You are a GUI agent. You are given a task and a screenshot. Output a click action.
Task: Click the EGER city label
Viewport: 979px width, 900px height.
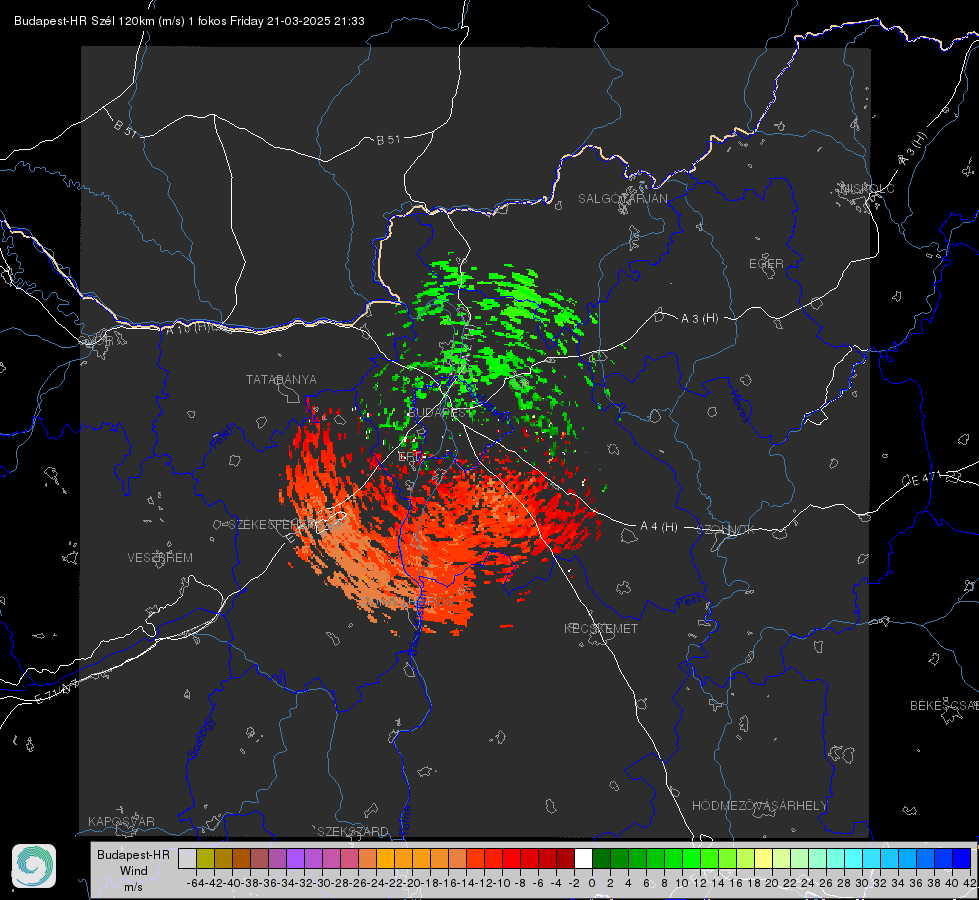click(x=766, y=264)
